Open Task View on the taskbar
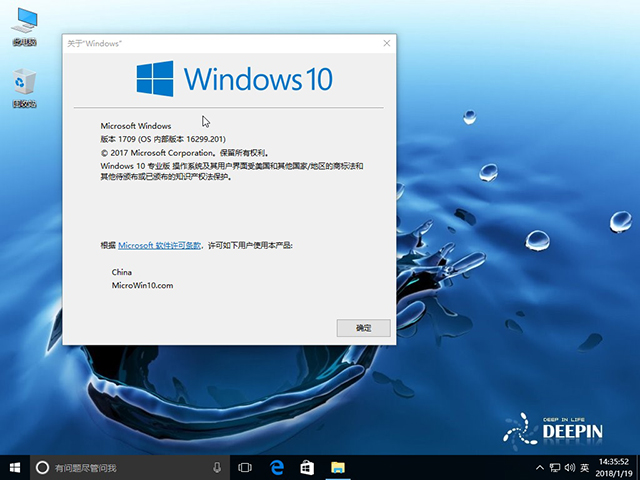Screen dimensions: 640x480 (x=245, y=467)
